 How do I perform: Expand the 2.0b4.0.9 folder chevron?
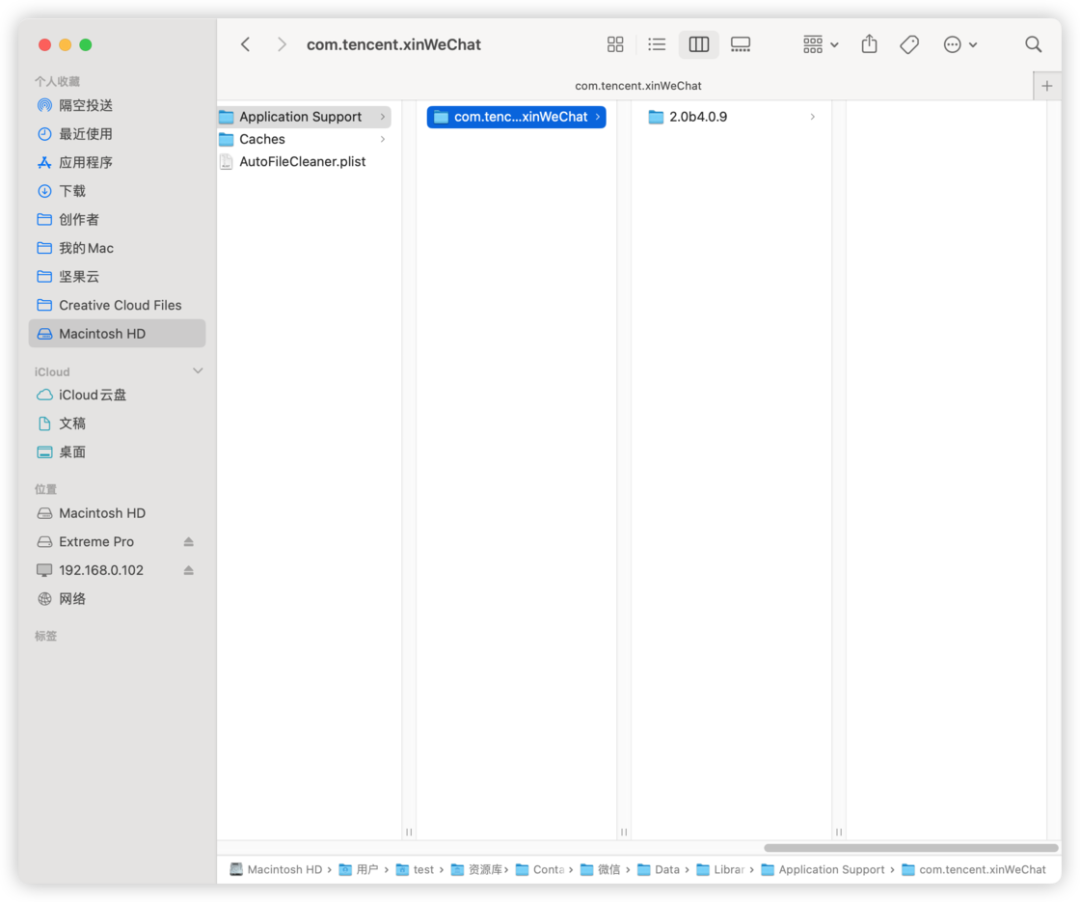click(x=813, y=117)
